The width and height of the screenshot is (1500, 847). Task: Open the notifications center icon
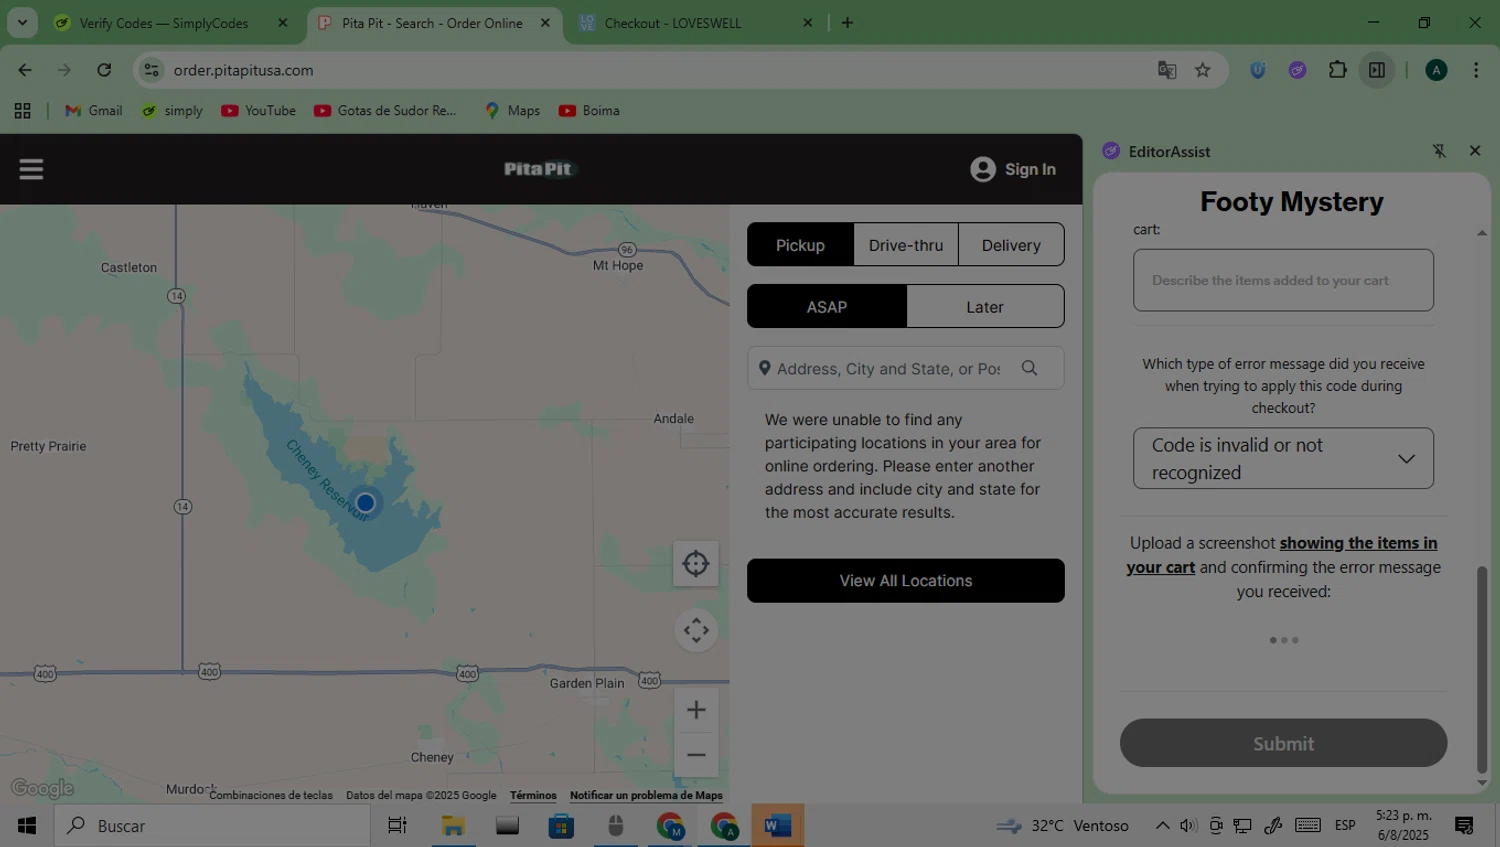pos(1464,826)
